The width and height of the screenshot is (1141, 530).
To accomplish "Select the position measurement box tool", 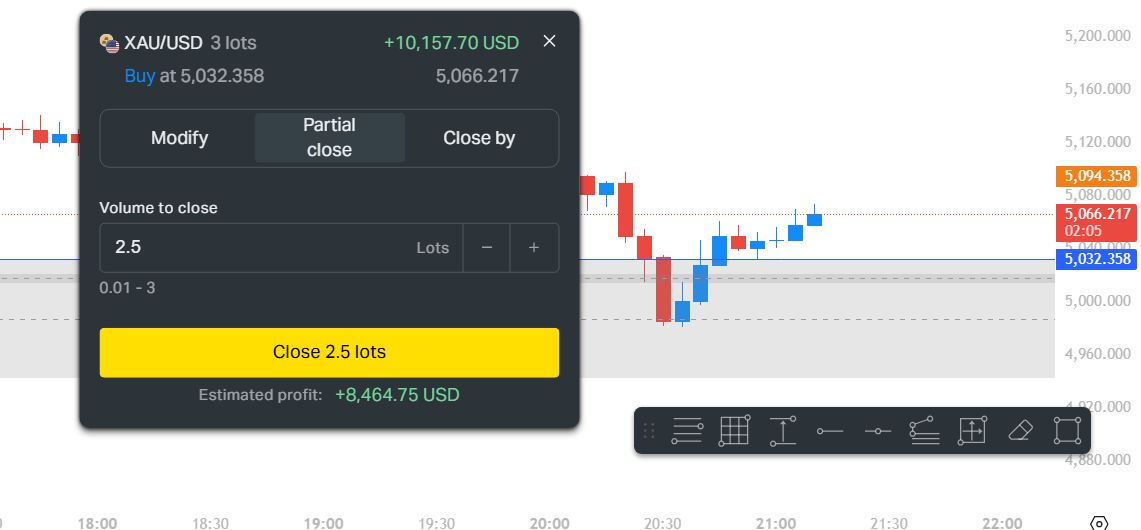I will [x=972, y=431].
